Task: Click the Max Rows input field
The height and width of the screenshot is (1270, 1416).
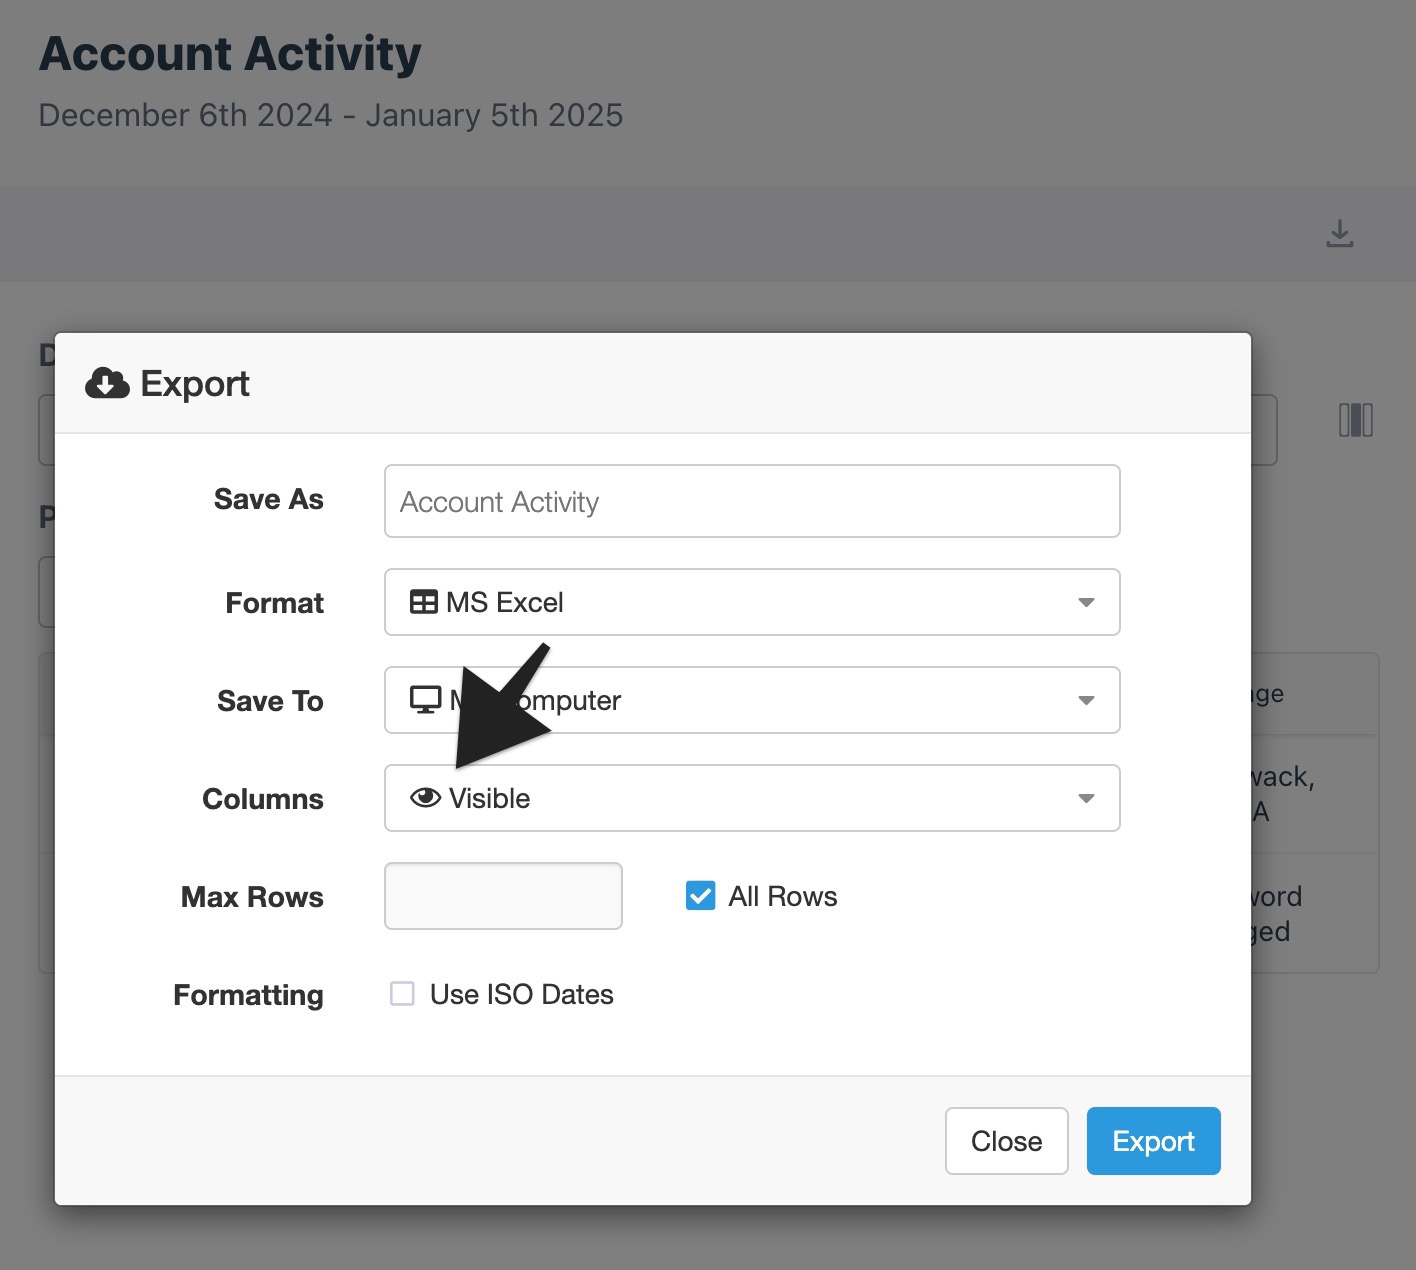Action: coord(503,896)
